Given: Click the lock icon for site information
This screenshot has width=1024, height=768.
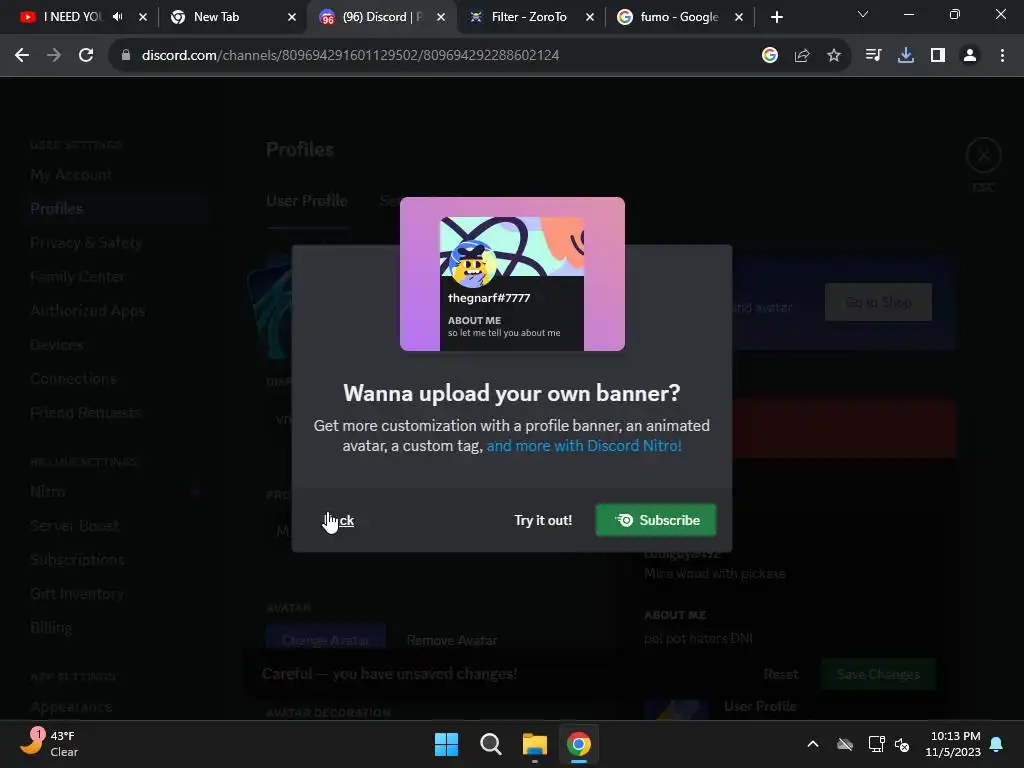Looking at the screenshot, I should coord(126,56).
